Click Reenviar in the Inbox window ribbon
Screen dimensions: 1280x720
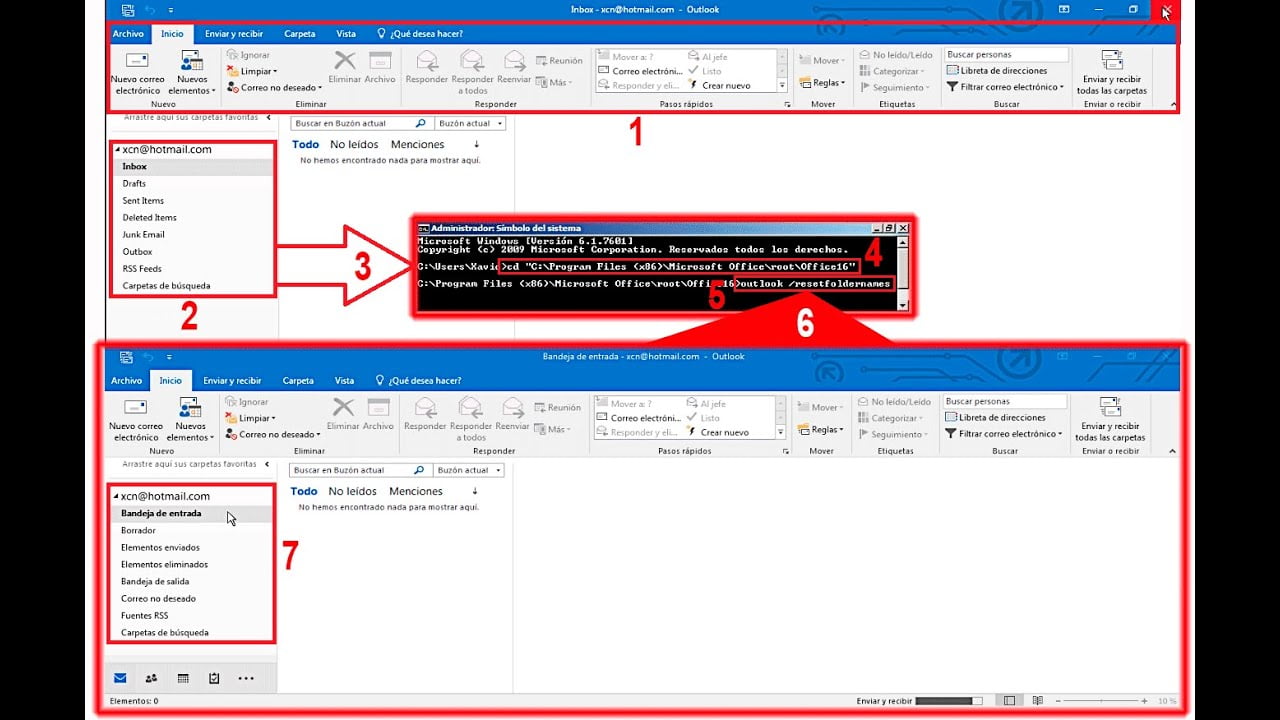[x=514, y=67]
